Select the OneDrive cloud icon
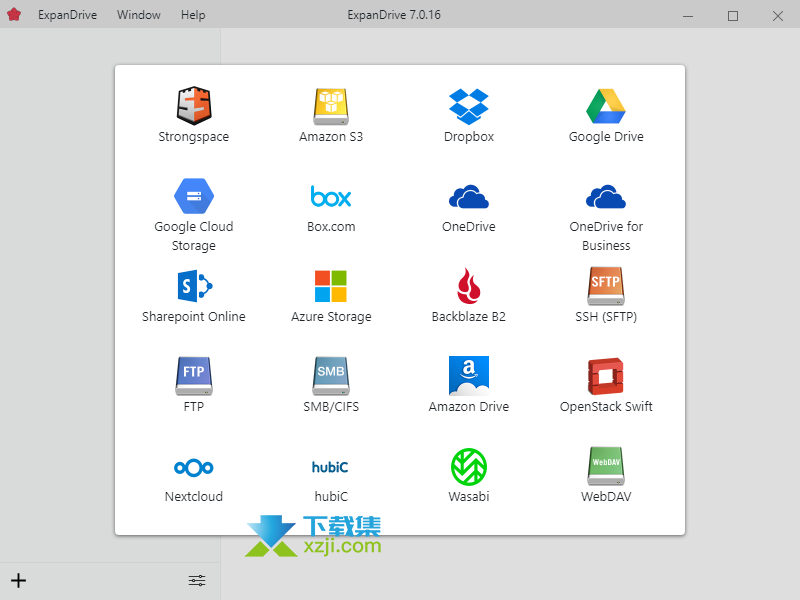Image resolution: width=800 pixels, height=600 pixels. [468, 196]
